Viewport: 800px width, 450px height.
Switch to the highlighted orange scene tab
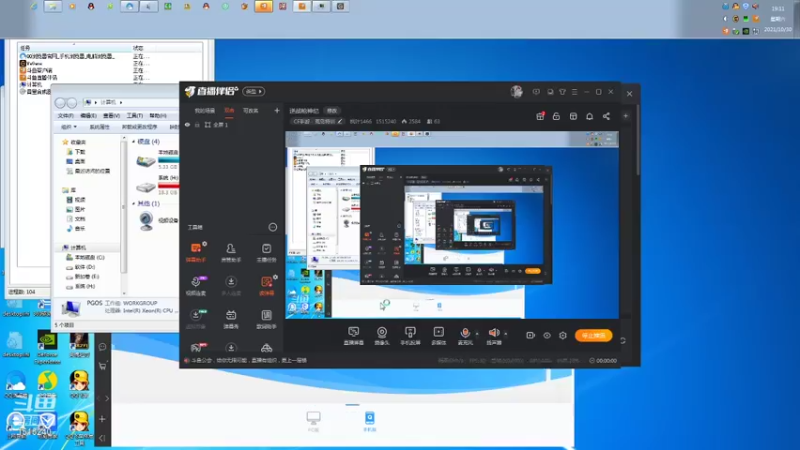pyautogui.click(x=229, y=111)
